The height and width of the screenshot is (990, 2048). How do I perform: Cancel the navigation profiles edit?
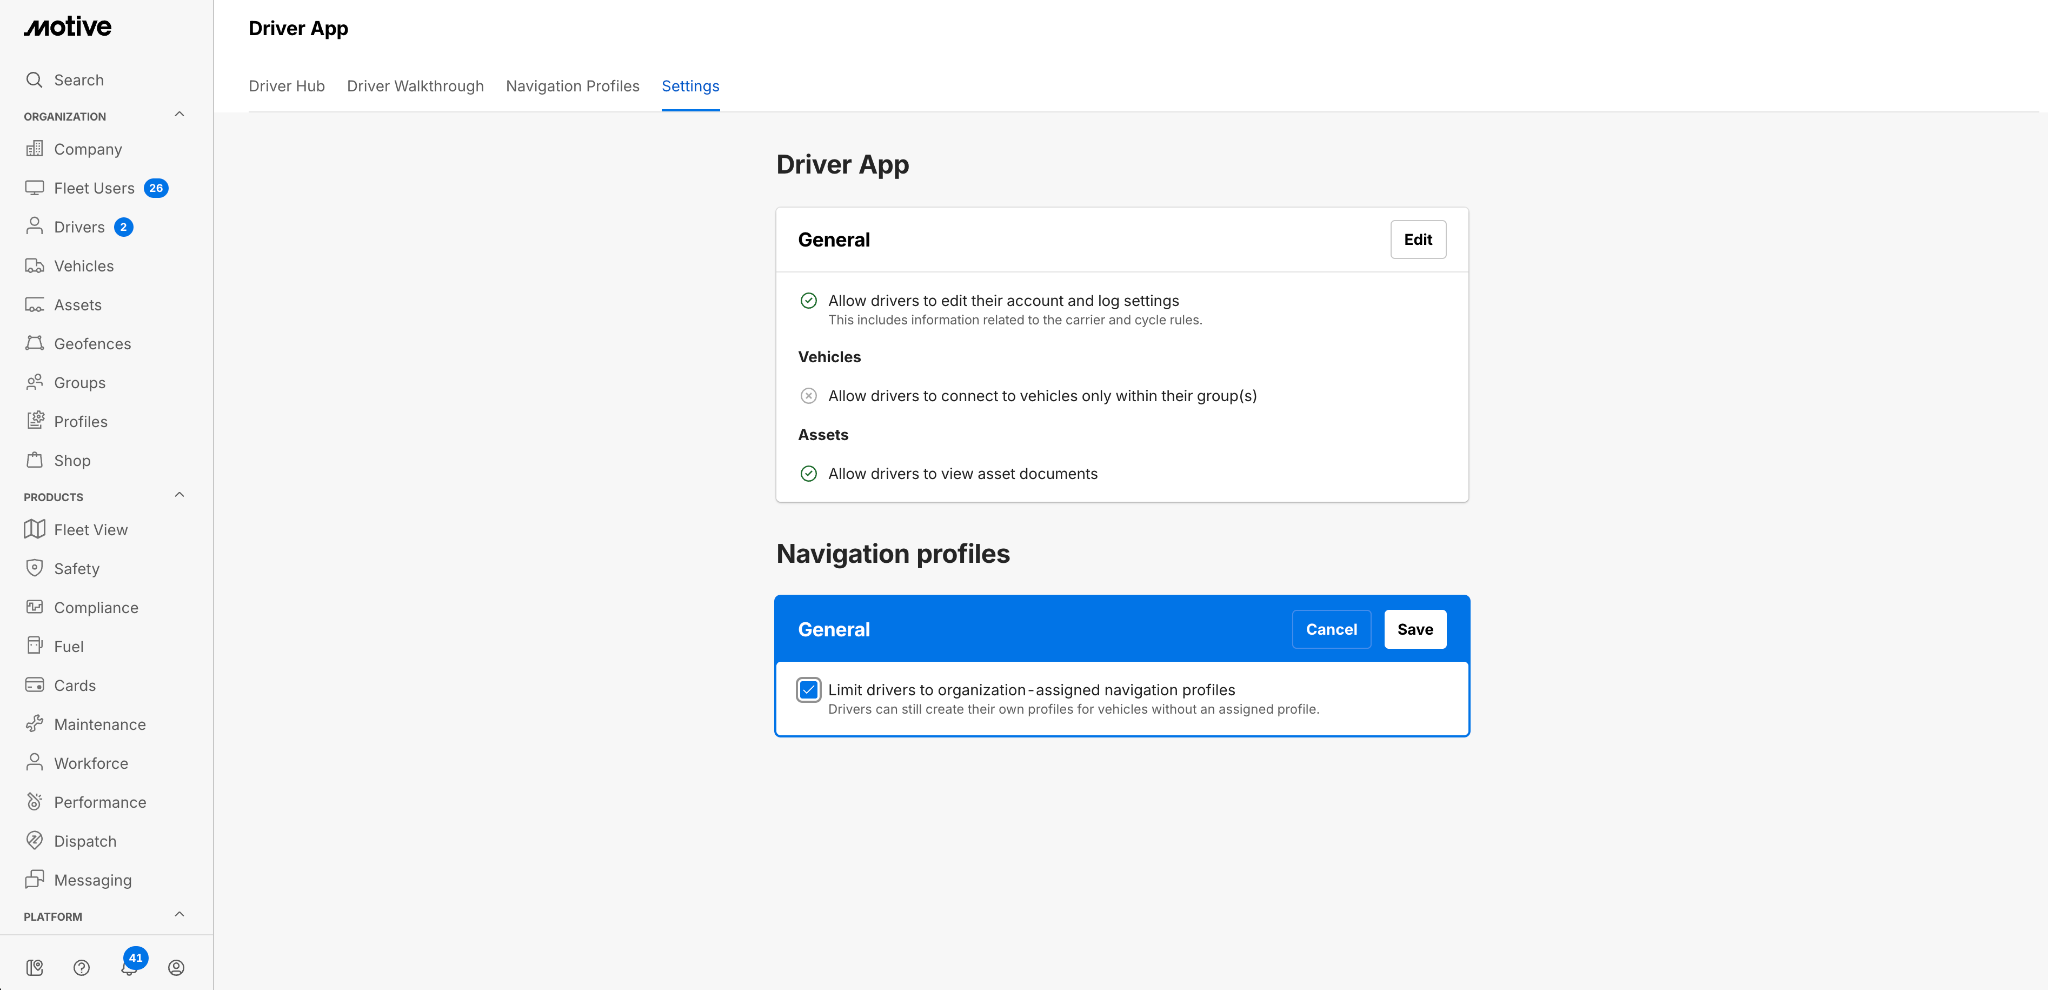click(1331, 630)
